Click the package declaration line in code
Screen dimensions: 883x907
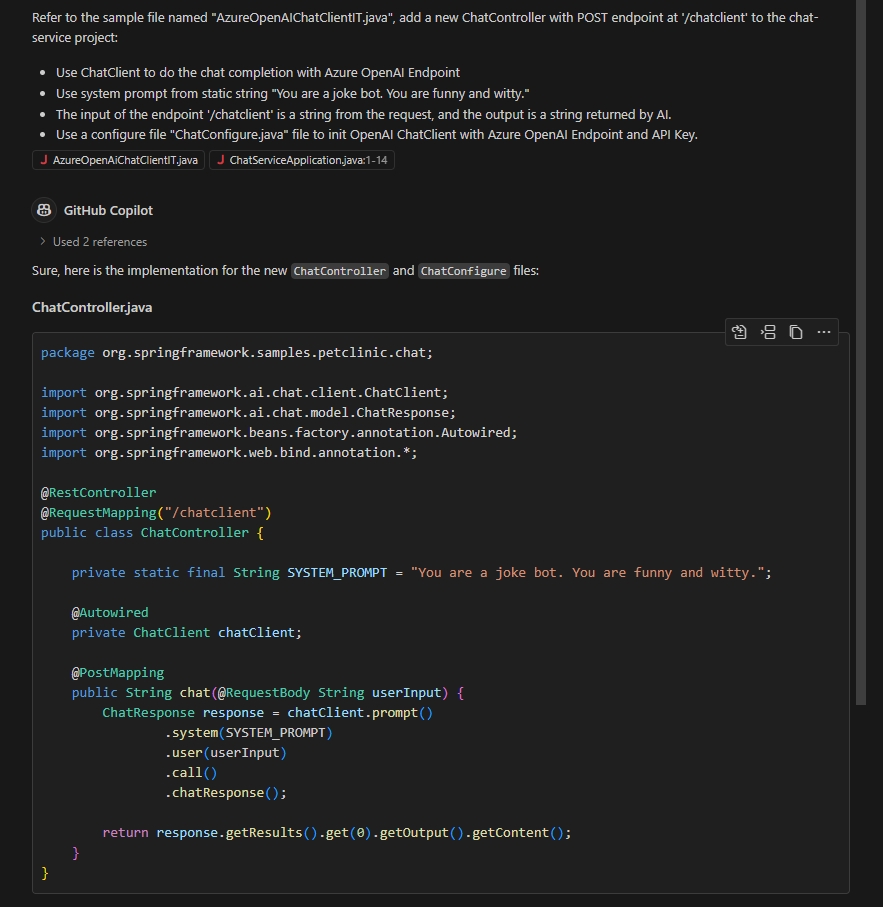[237, 352]
